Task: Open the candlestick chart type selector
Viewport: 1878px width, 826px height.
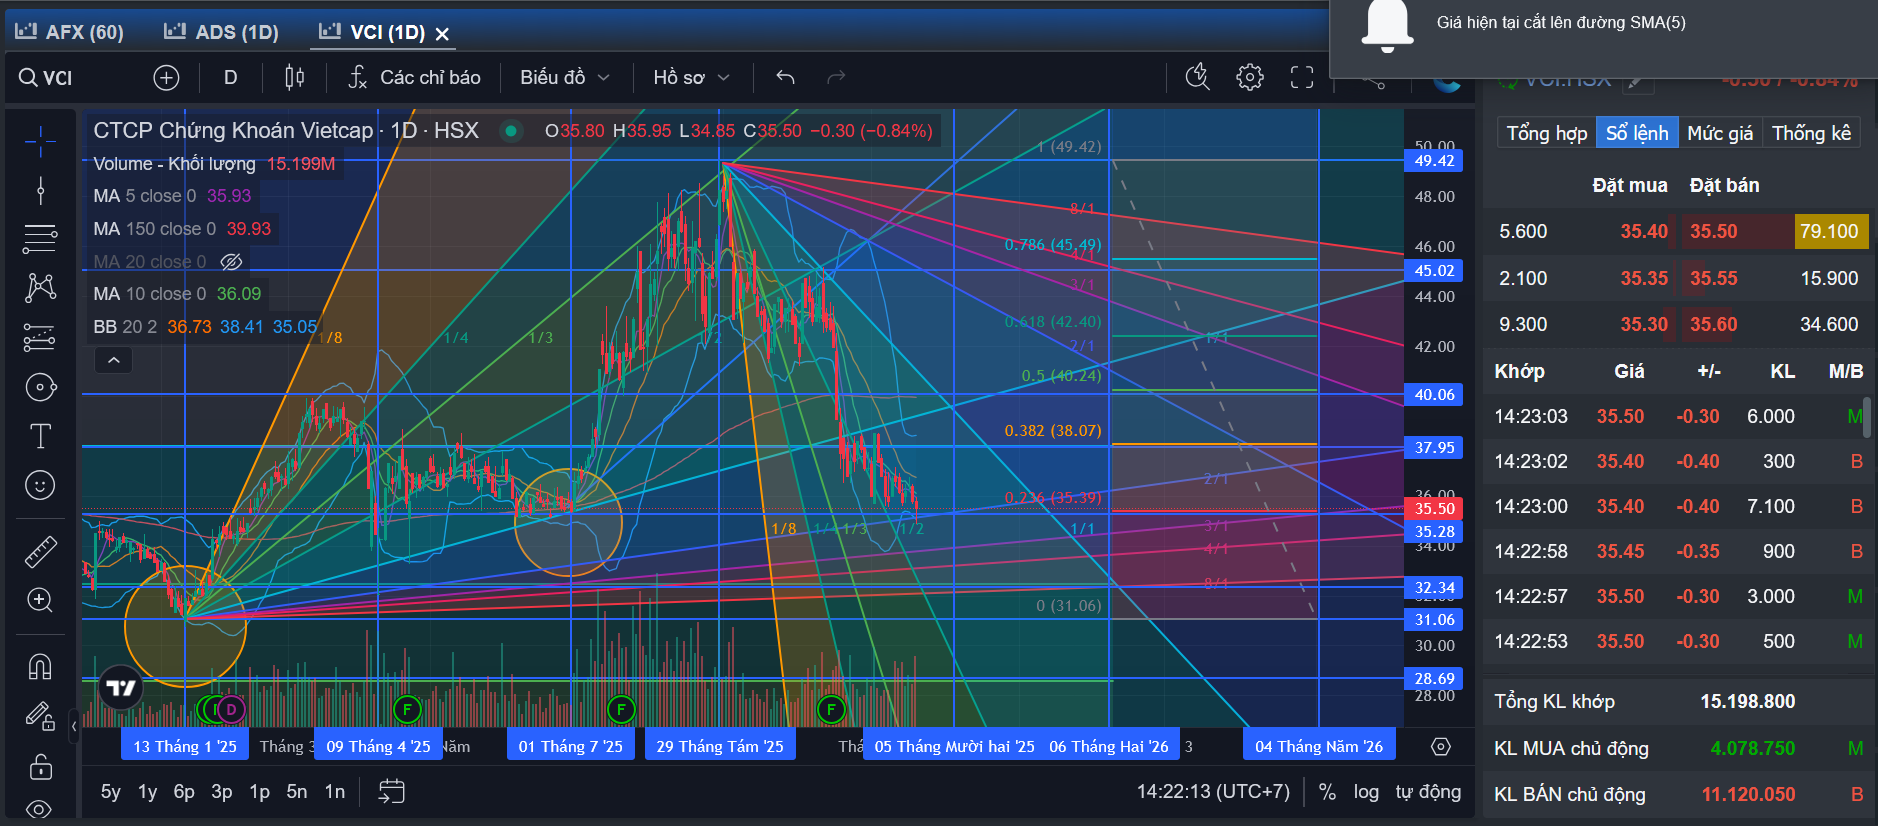Action: pyautogui.click(x=294, y=77)
